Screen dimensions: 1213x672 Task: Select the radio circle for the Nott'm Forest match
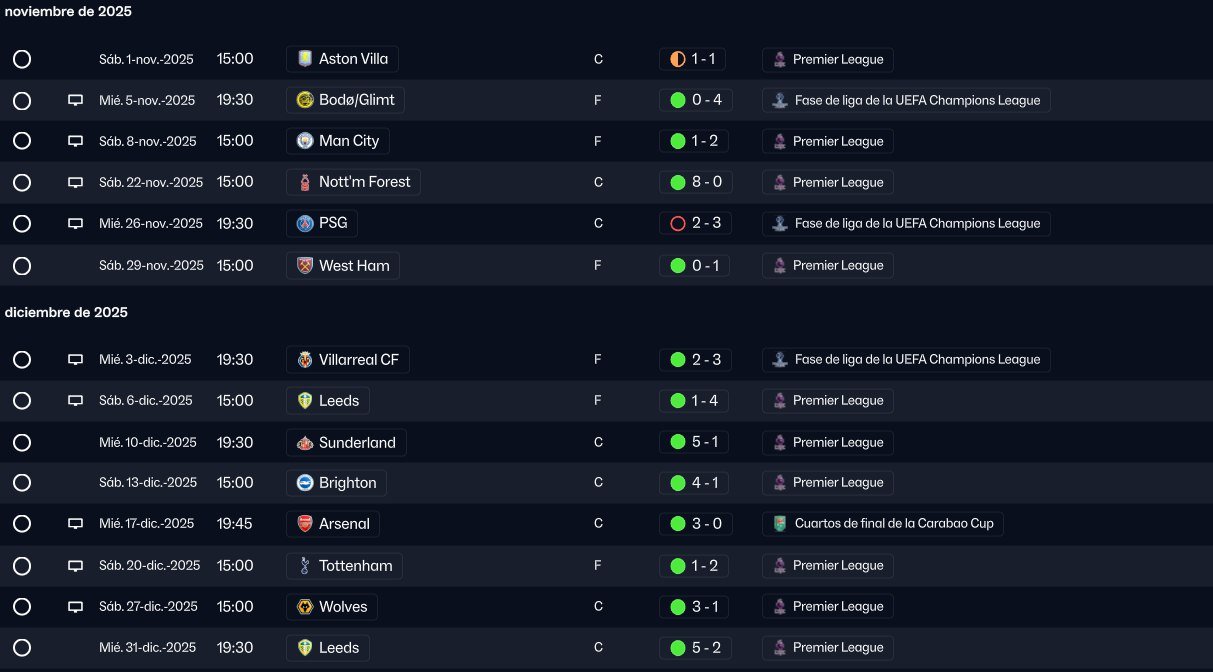click(22, 182)
